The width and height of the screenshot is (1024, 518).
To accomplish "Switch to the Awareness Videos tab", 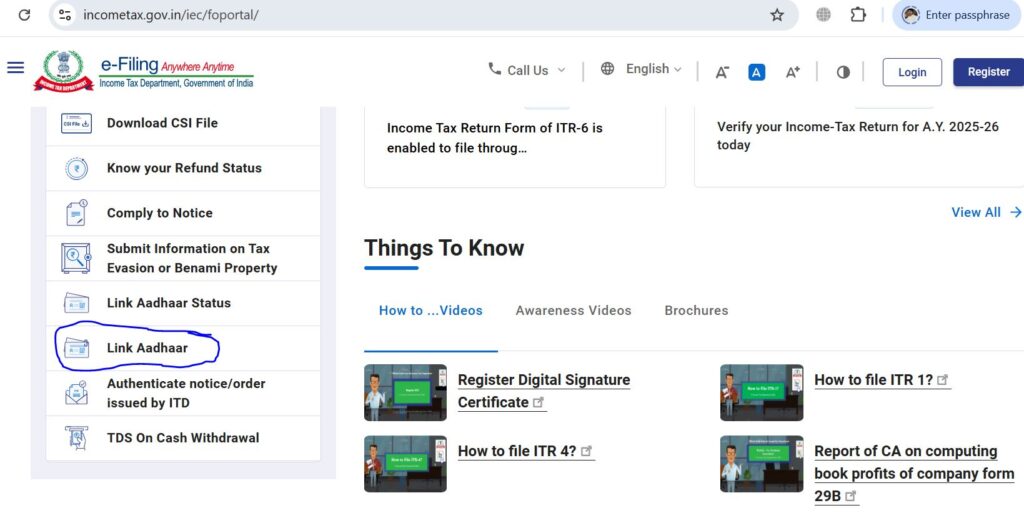I will point(573,311).
